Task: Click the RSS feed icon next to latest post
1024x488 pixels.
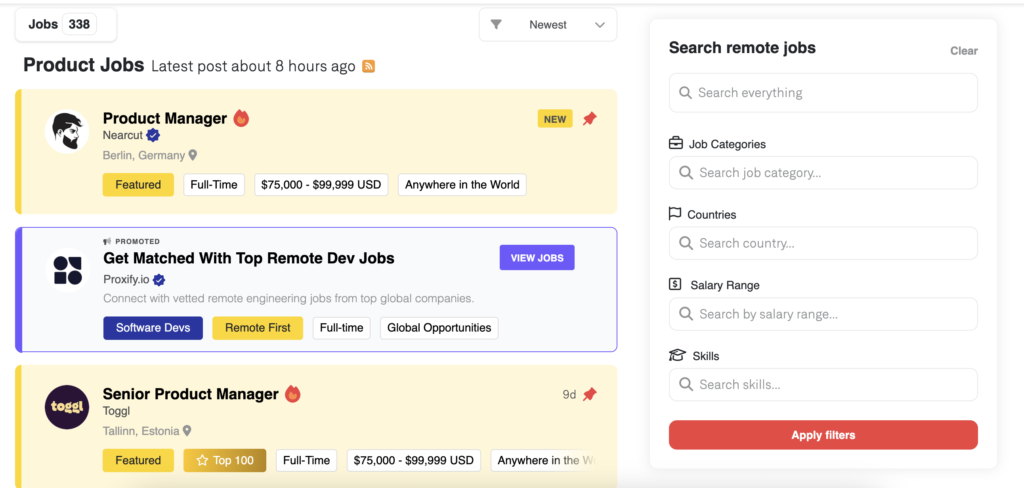Action: point(368,66)
